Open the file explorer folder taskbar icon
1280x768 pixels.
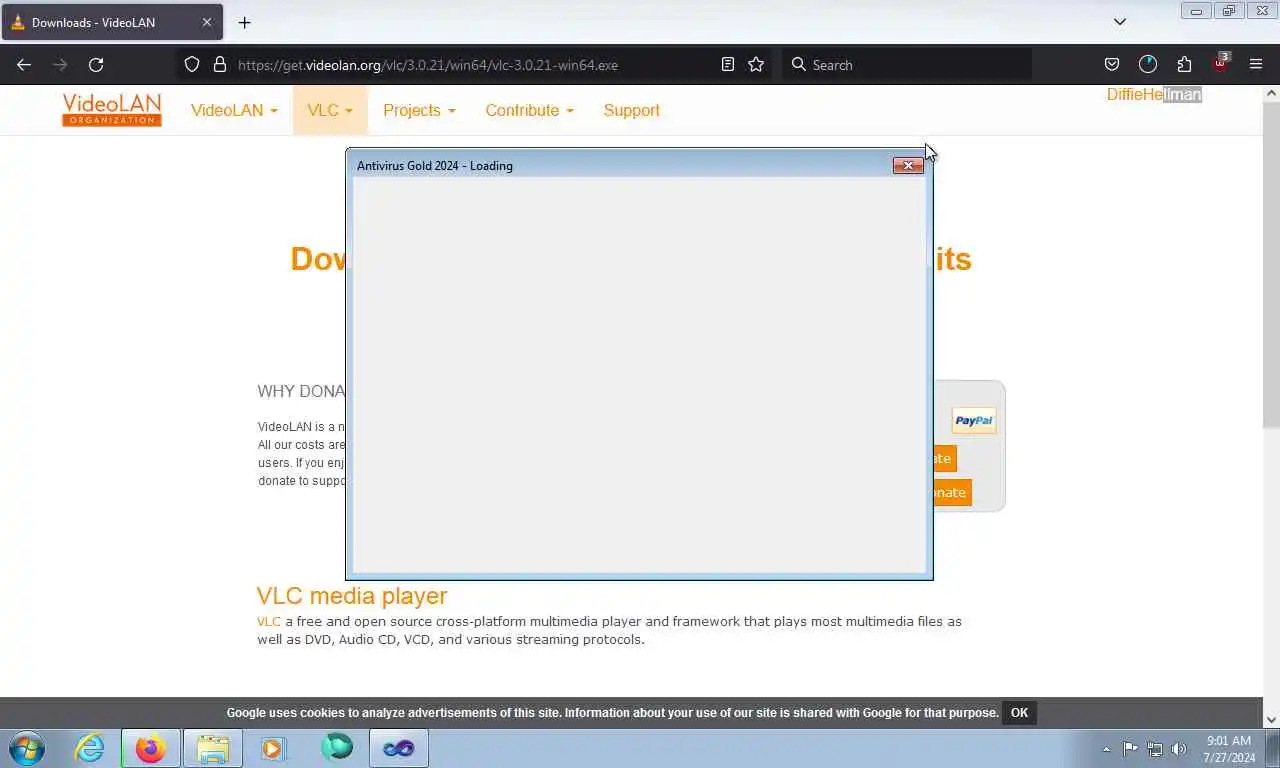pyautogui.click(x=213, y=748)
